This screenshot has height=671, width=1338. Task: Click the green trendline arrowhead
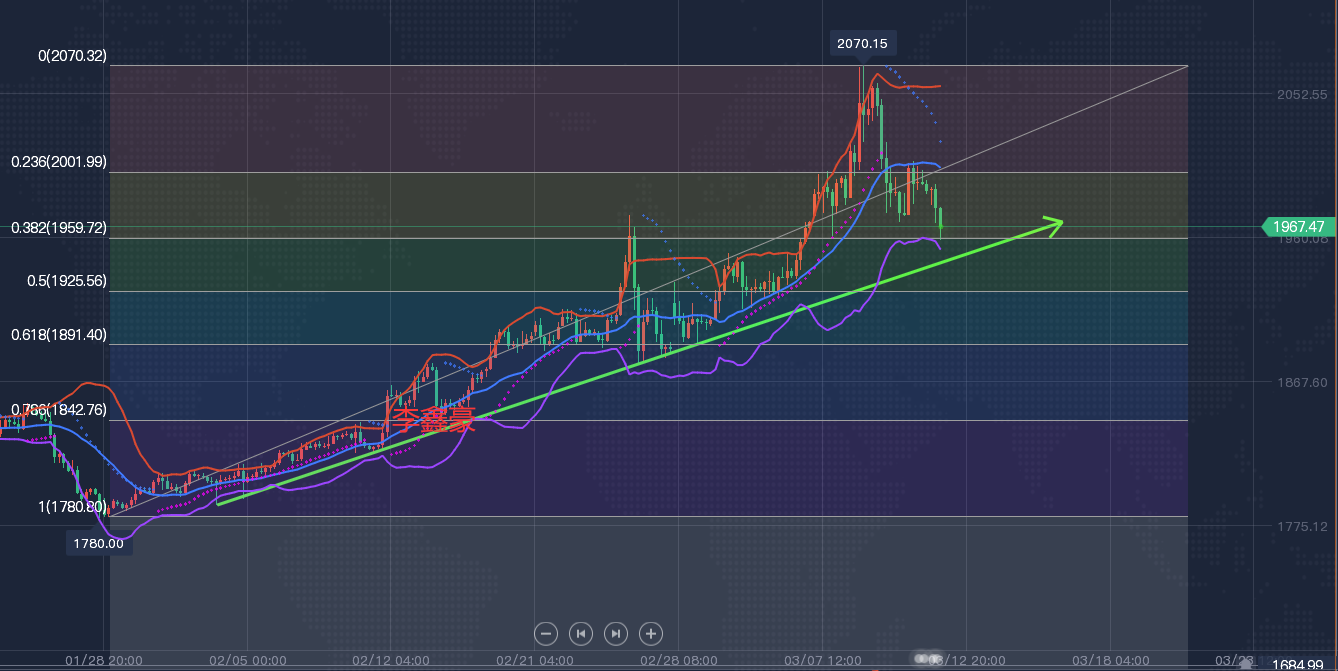coord(1052,224)
